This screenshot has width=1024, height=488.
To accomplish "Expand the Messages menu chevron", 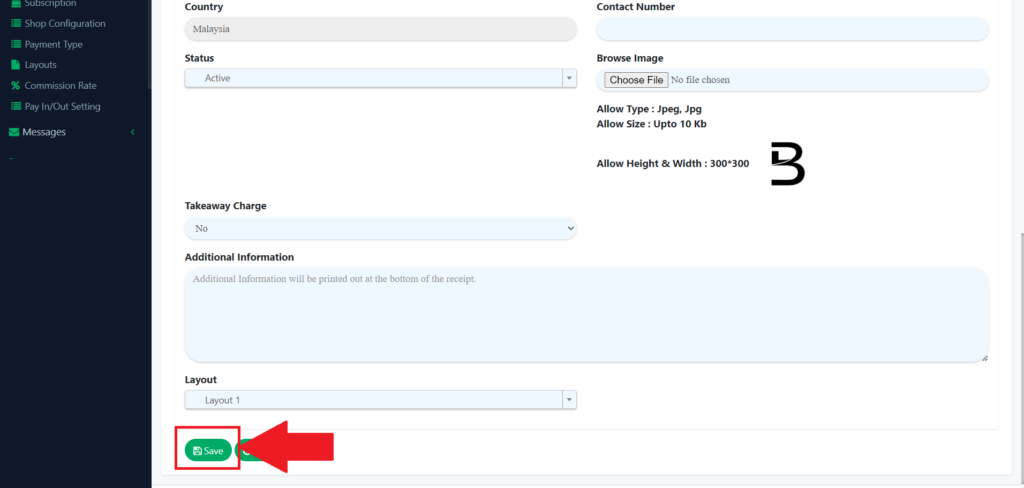I will (x=132, y=132).
